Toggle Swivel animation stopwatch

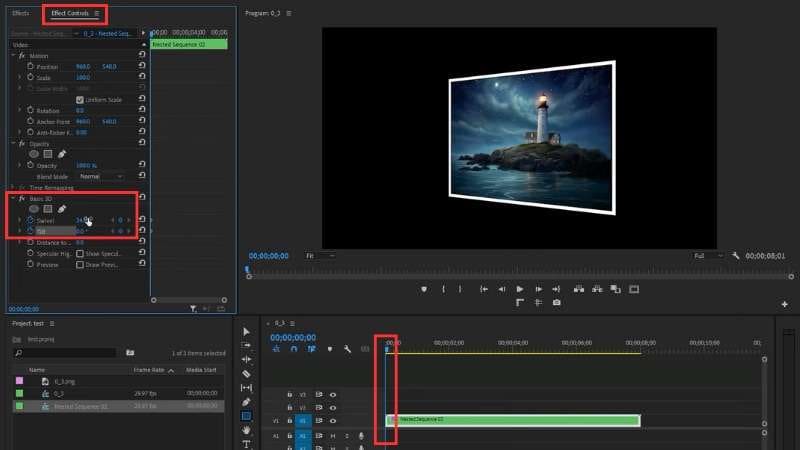click(x=30, y=220)
